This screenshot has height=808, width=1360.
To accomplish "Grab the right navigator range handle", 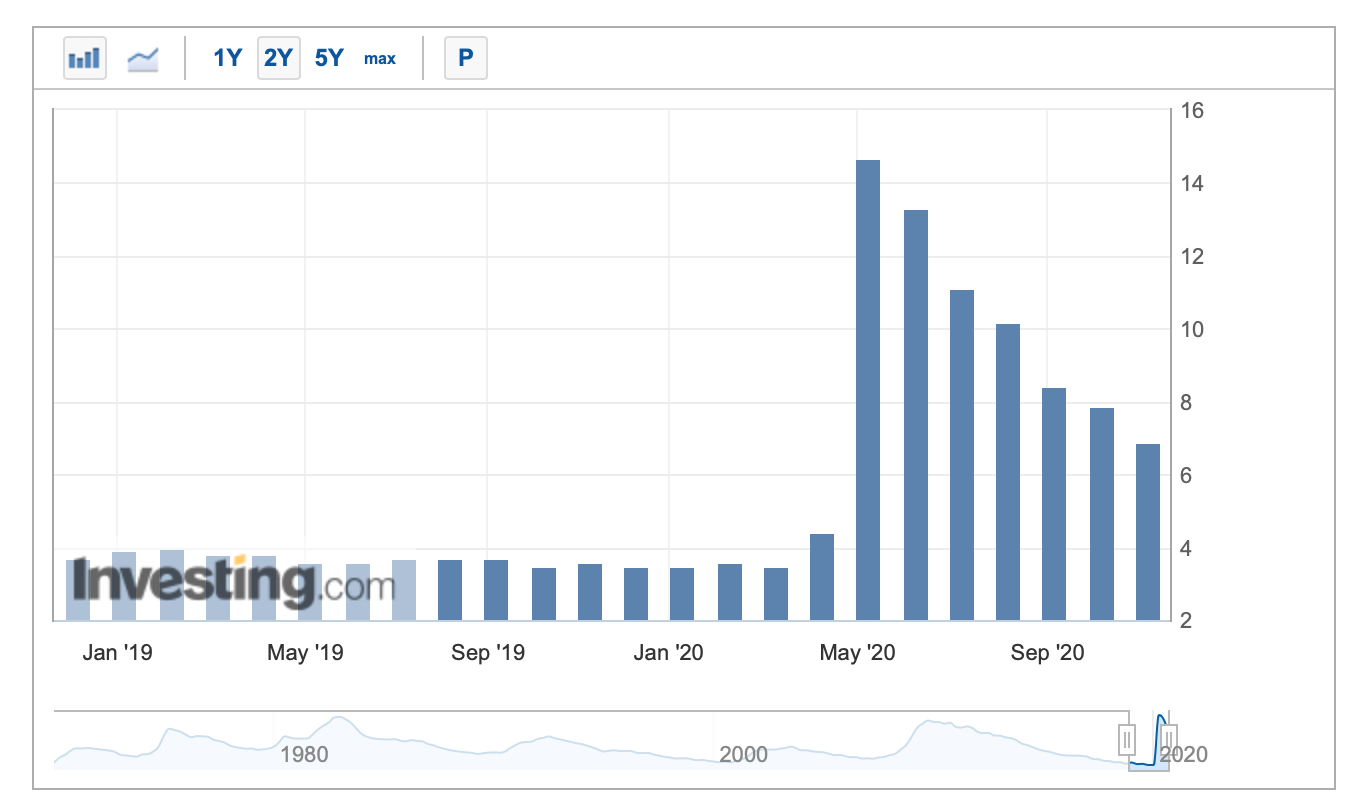I will coord(1169,740).
